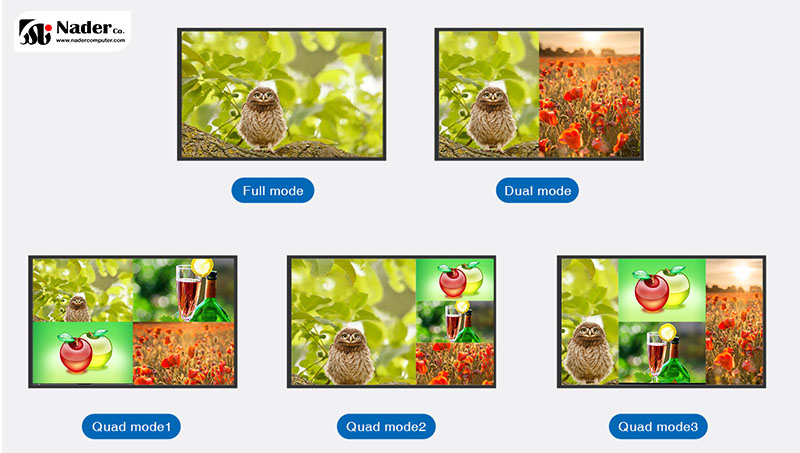This screenshot has height=453, width=800.
Task: Click the Nader Co. logo
Action: click(72, 32)
